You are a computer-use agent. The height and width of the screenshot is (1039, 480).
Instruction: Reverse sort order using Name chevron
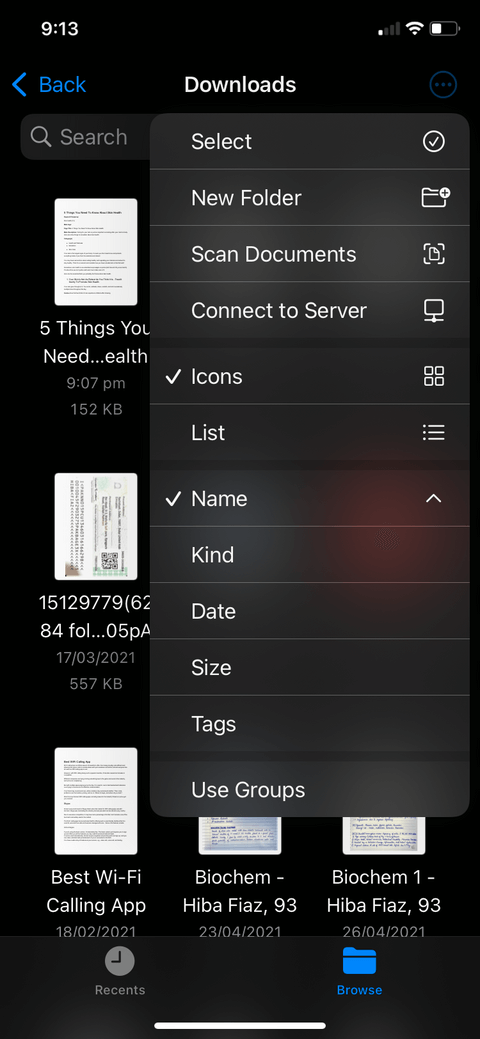[x=434, y=498]
